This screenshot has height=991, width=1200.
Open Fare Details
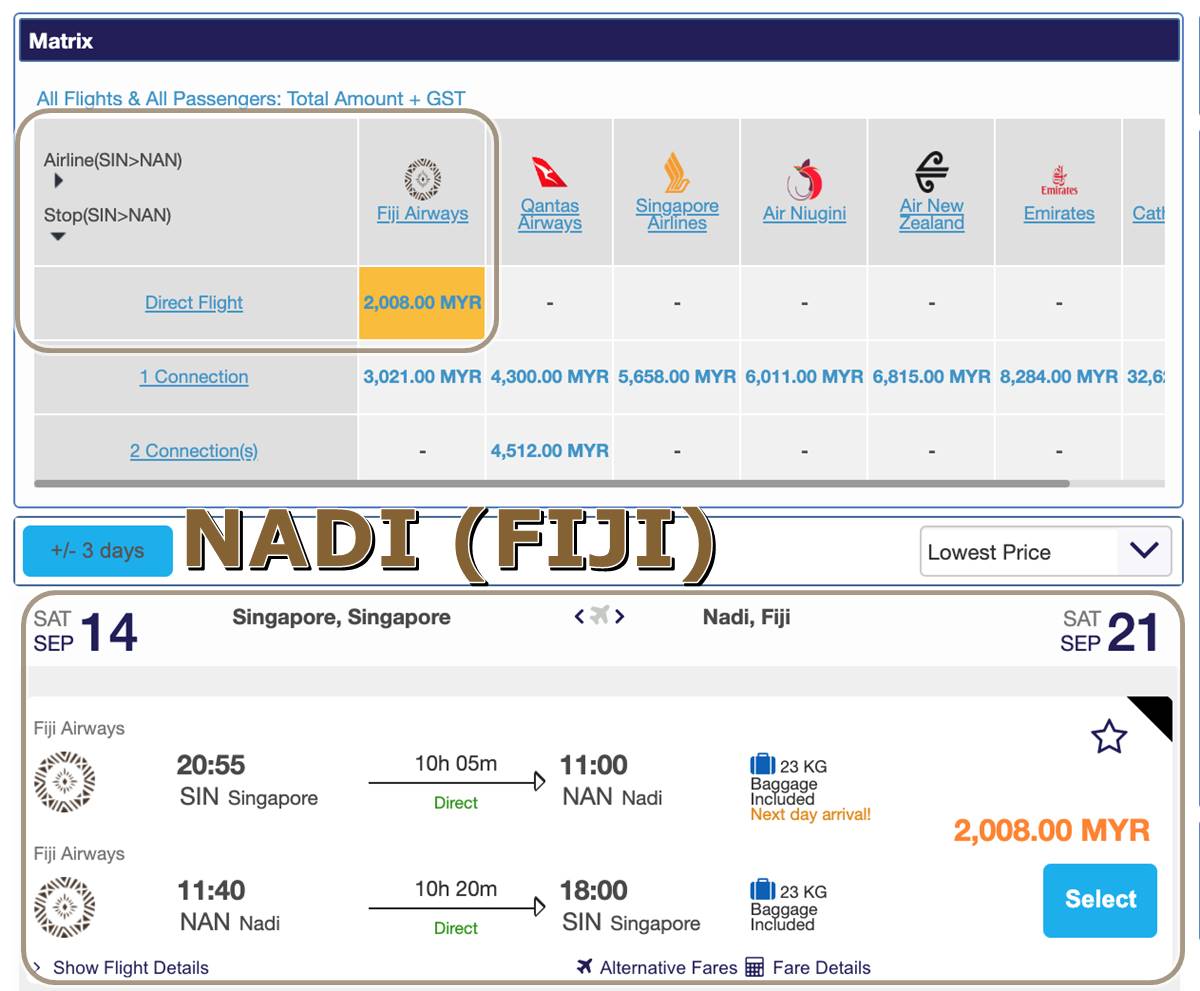pos(821,967)
